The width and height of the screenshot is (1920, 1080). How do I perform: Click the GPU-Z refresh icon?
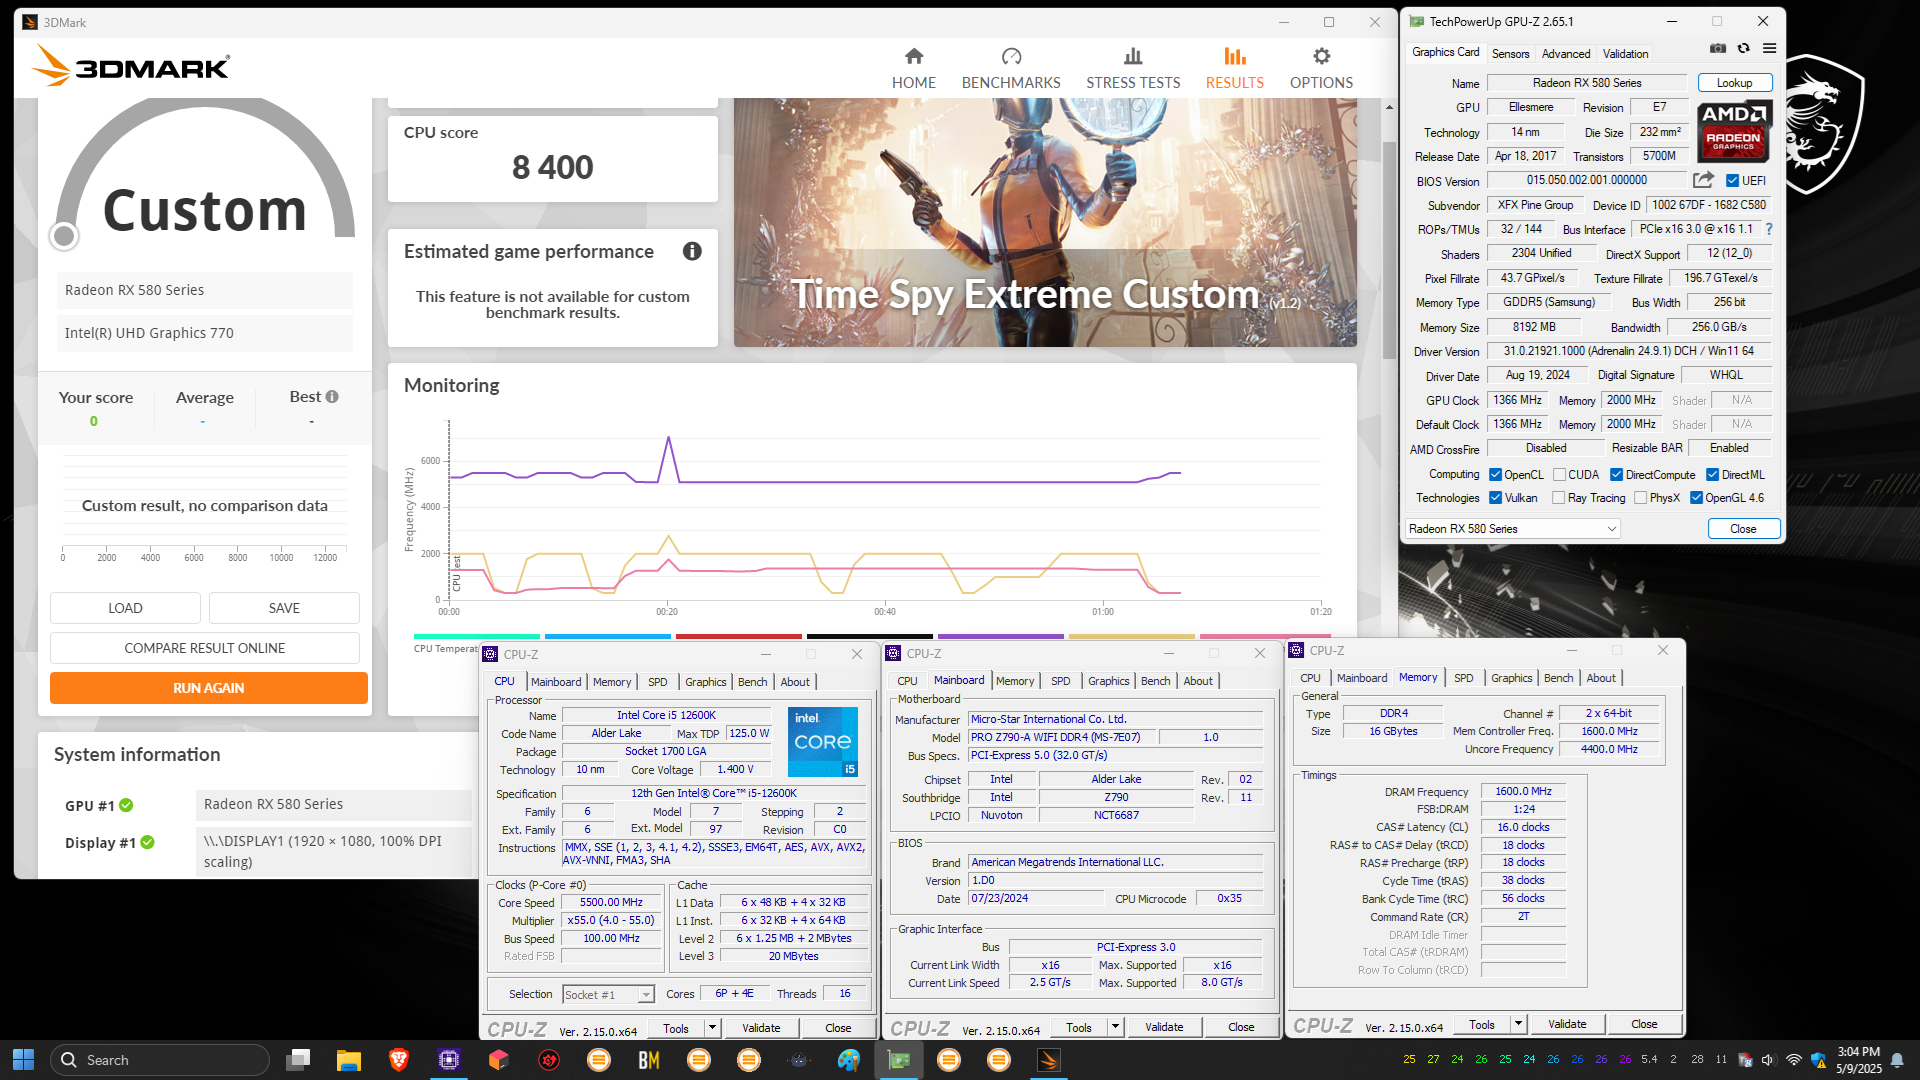(1744, 48)
